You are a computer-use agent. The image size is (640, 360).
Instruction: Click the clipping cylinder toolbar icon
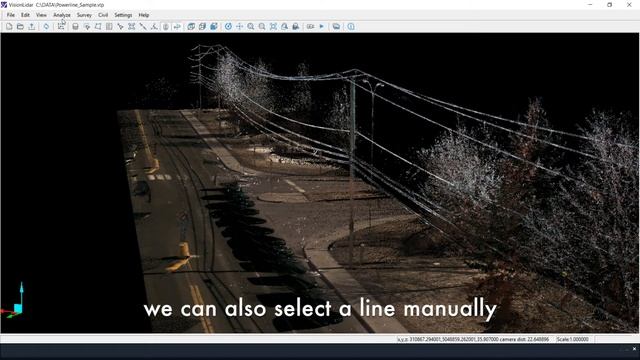[x=165, y=27]
